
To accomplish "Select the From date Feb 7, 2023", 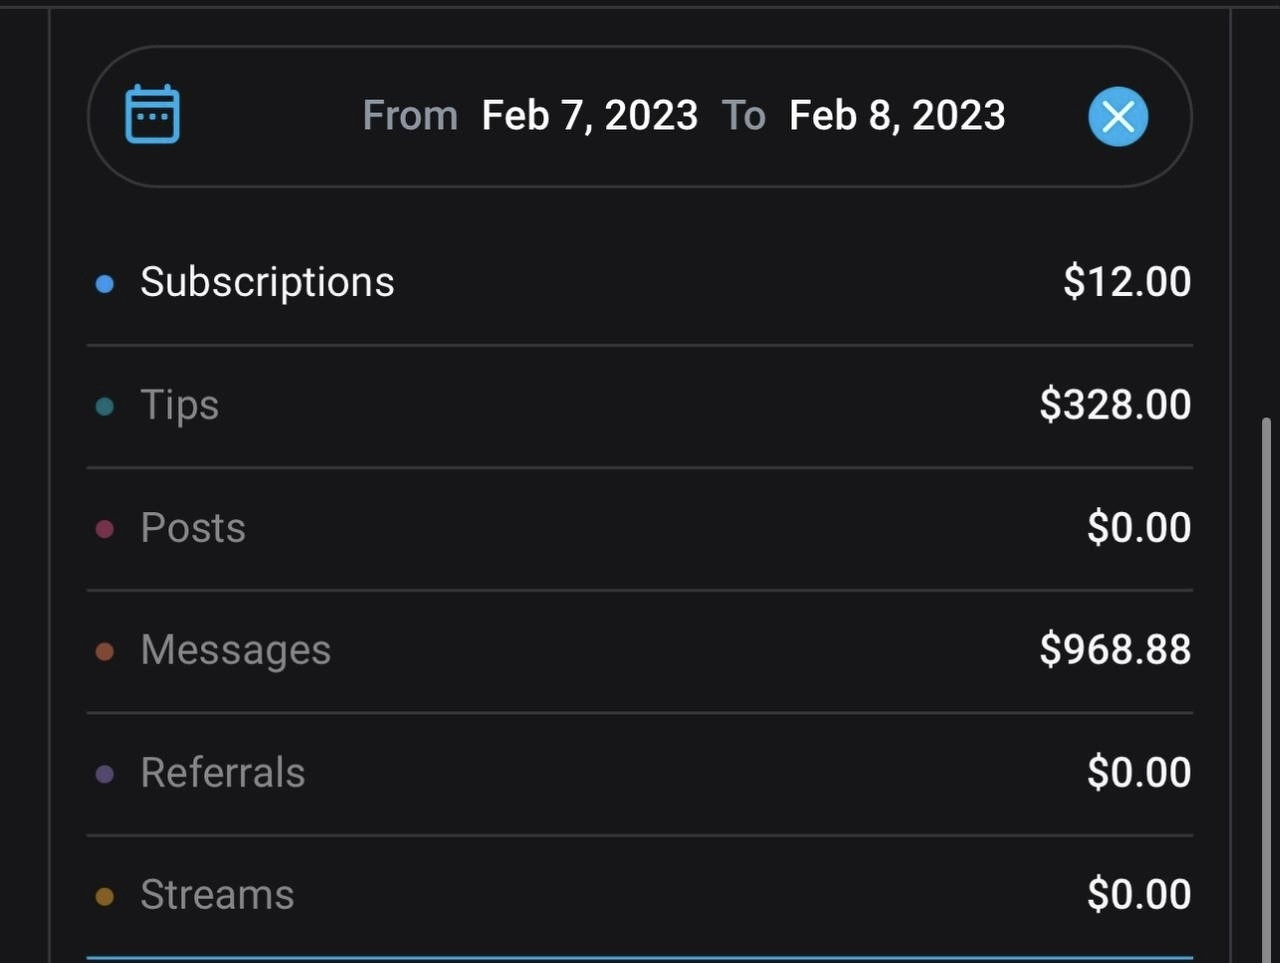I will click(589, 116).
